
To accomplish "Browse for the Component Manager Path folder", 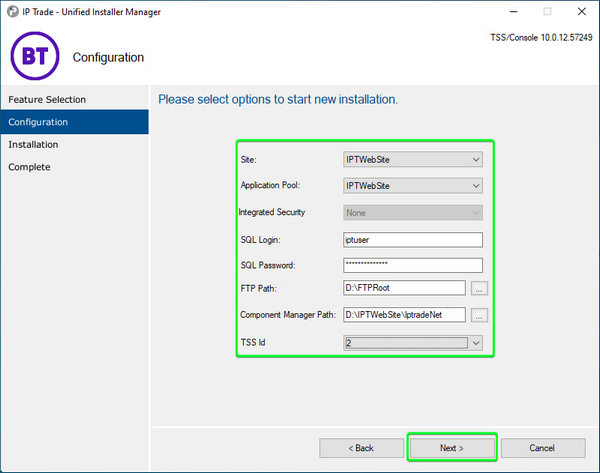I will 479,315.
